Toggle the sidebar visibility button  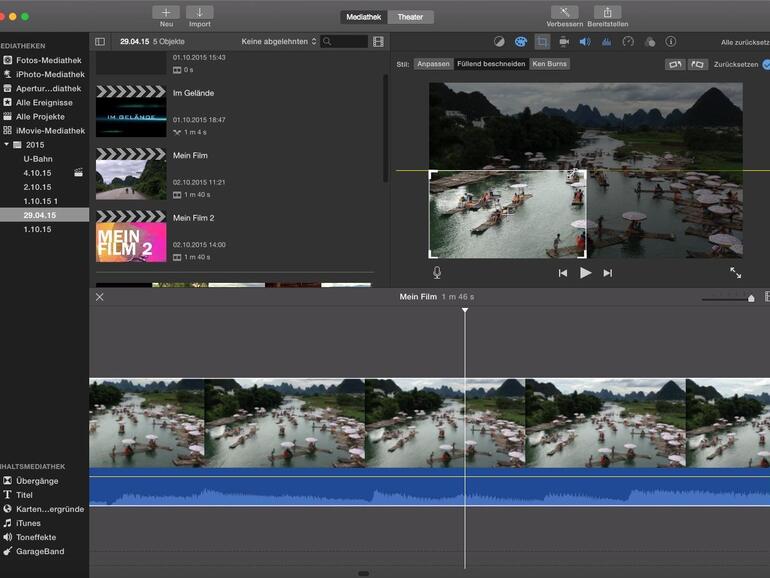[x=100, y=42]
